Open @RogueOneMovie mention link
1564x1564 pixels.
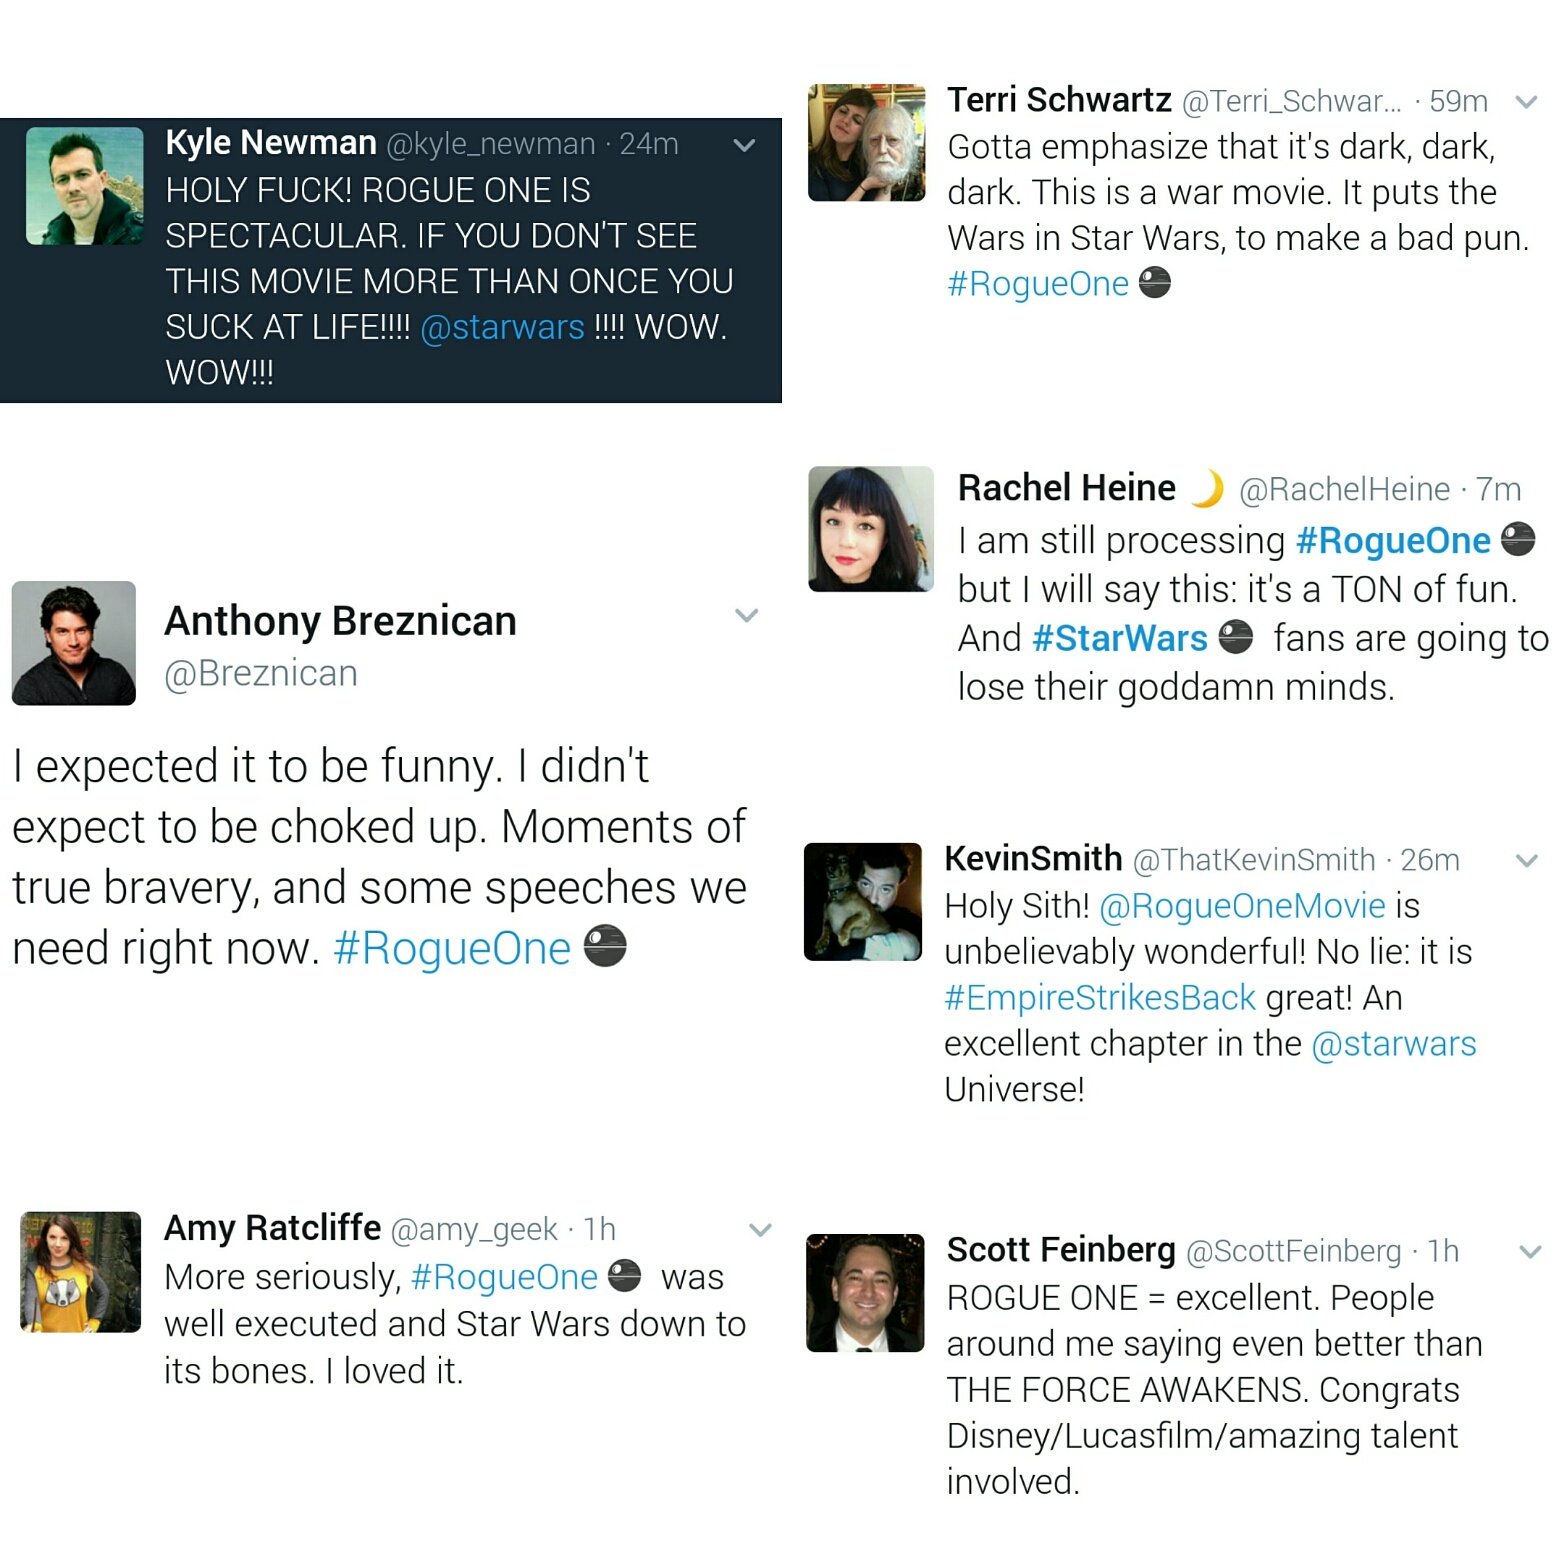pos(1242,906)
